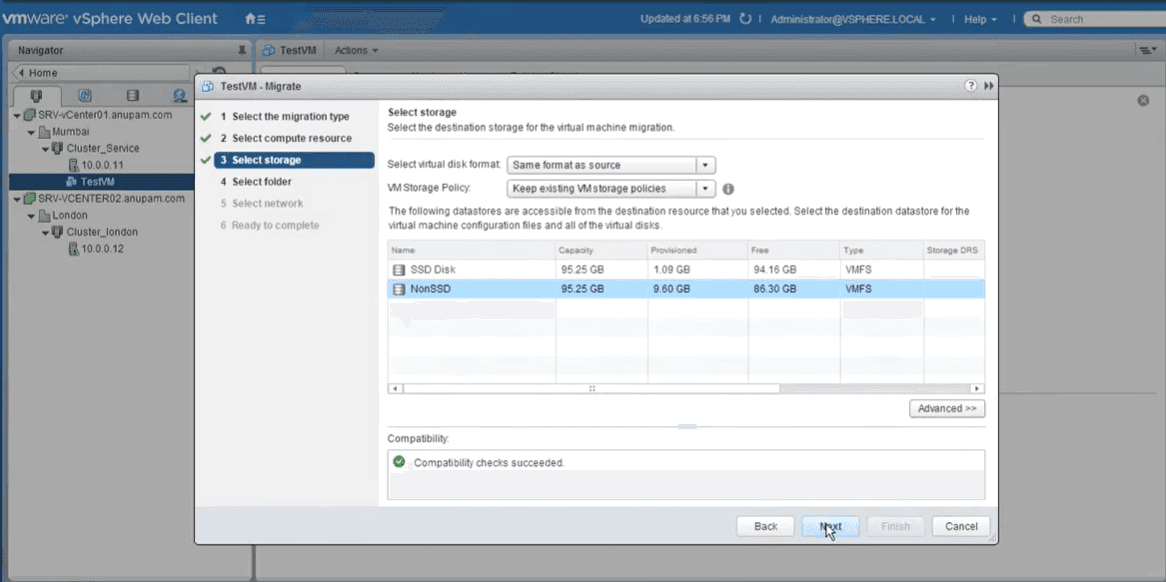Pin the Navigator panel

click(x=241, y=51)
